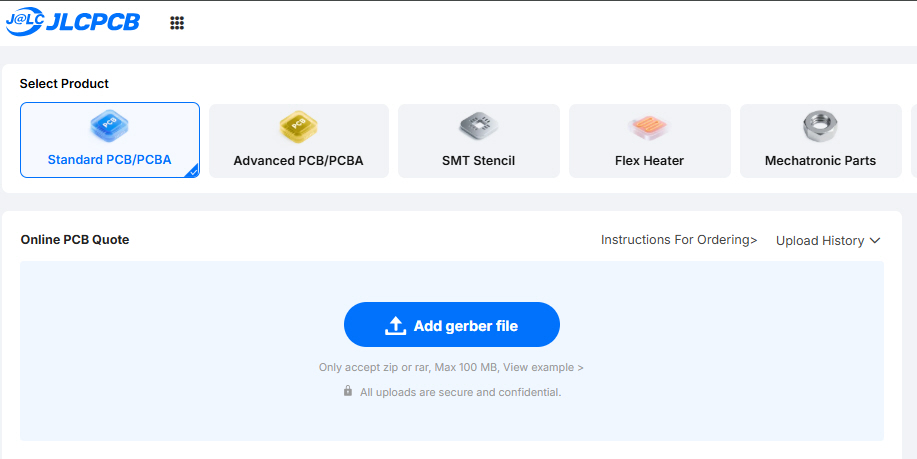Viewport: 917px width, 459px height.
Task: Click the Online PCB Quote heading
Action: point(75,239)
